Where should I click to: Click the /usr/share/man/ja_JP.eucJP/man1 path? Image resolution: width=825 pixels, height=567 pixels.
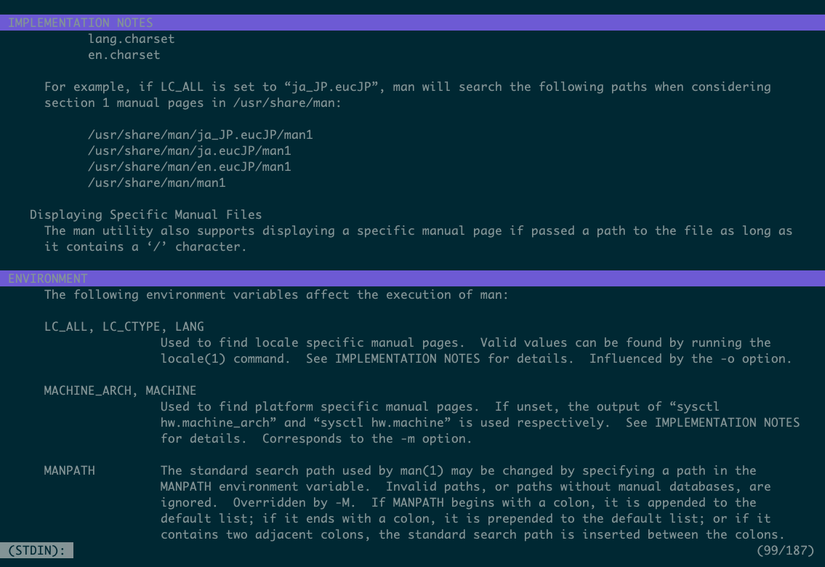(x=200, y=134)
